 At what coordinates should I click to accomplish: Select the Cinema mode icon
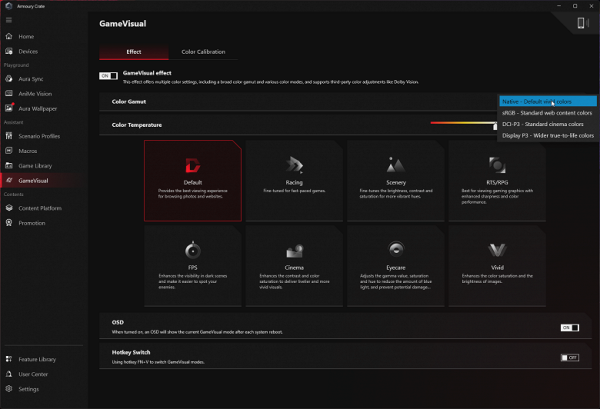click(295, 250)
